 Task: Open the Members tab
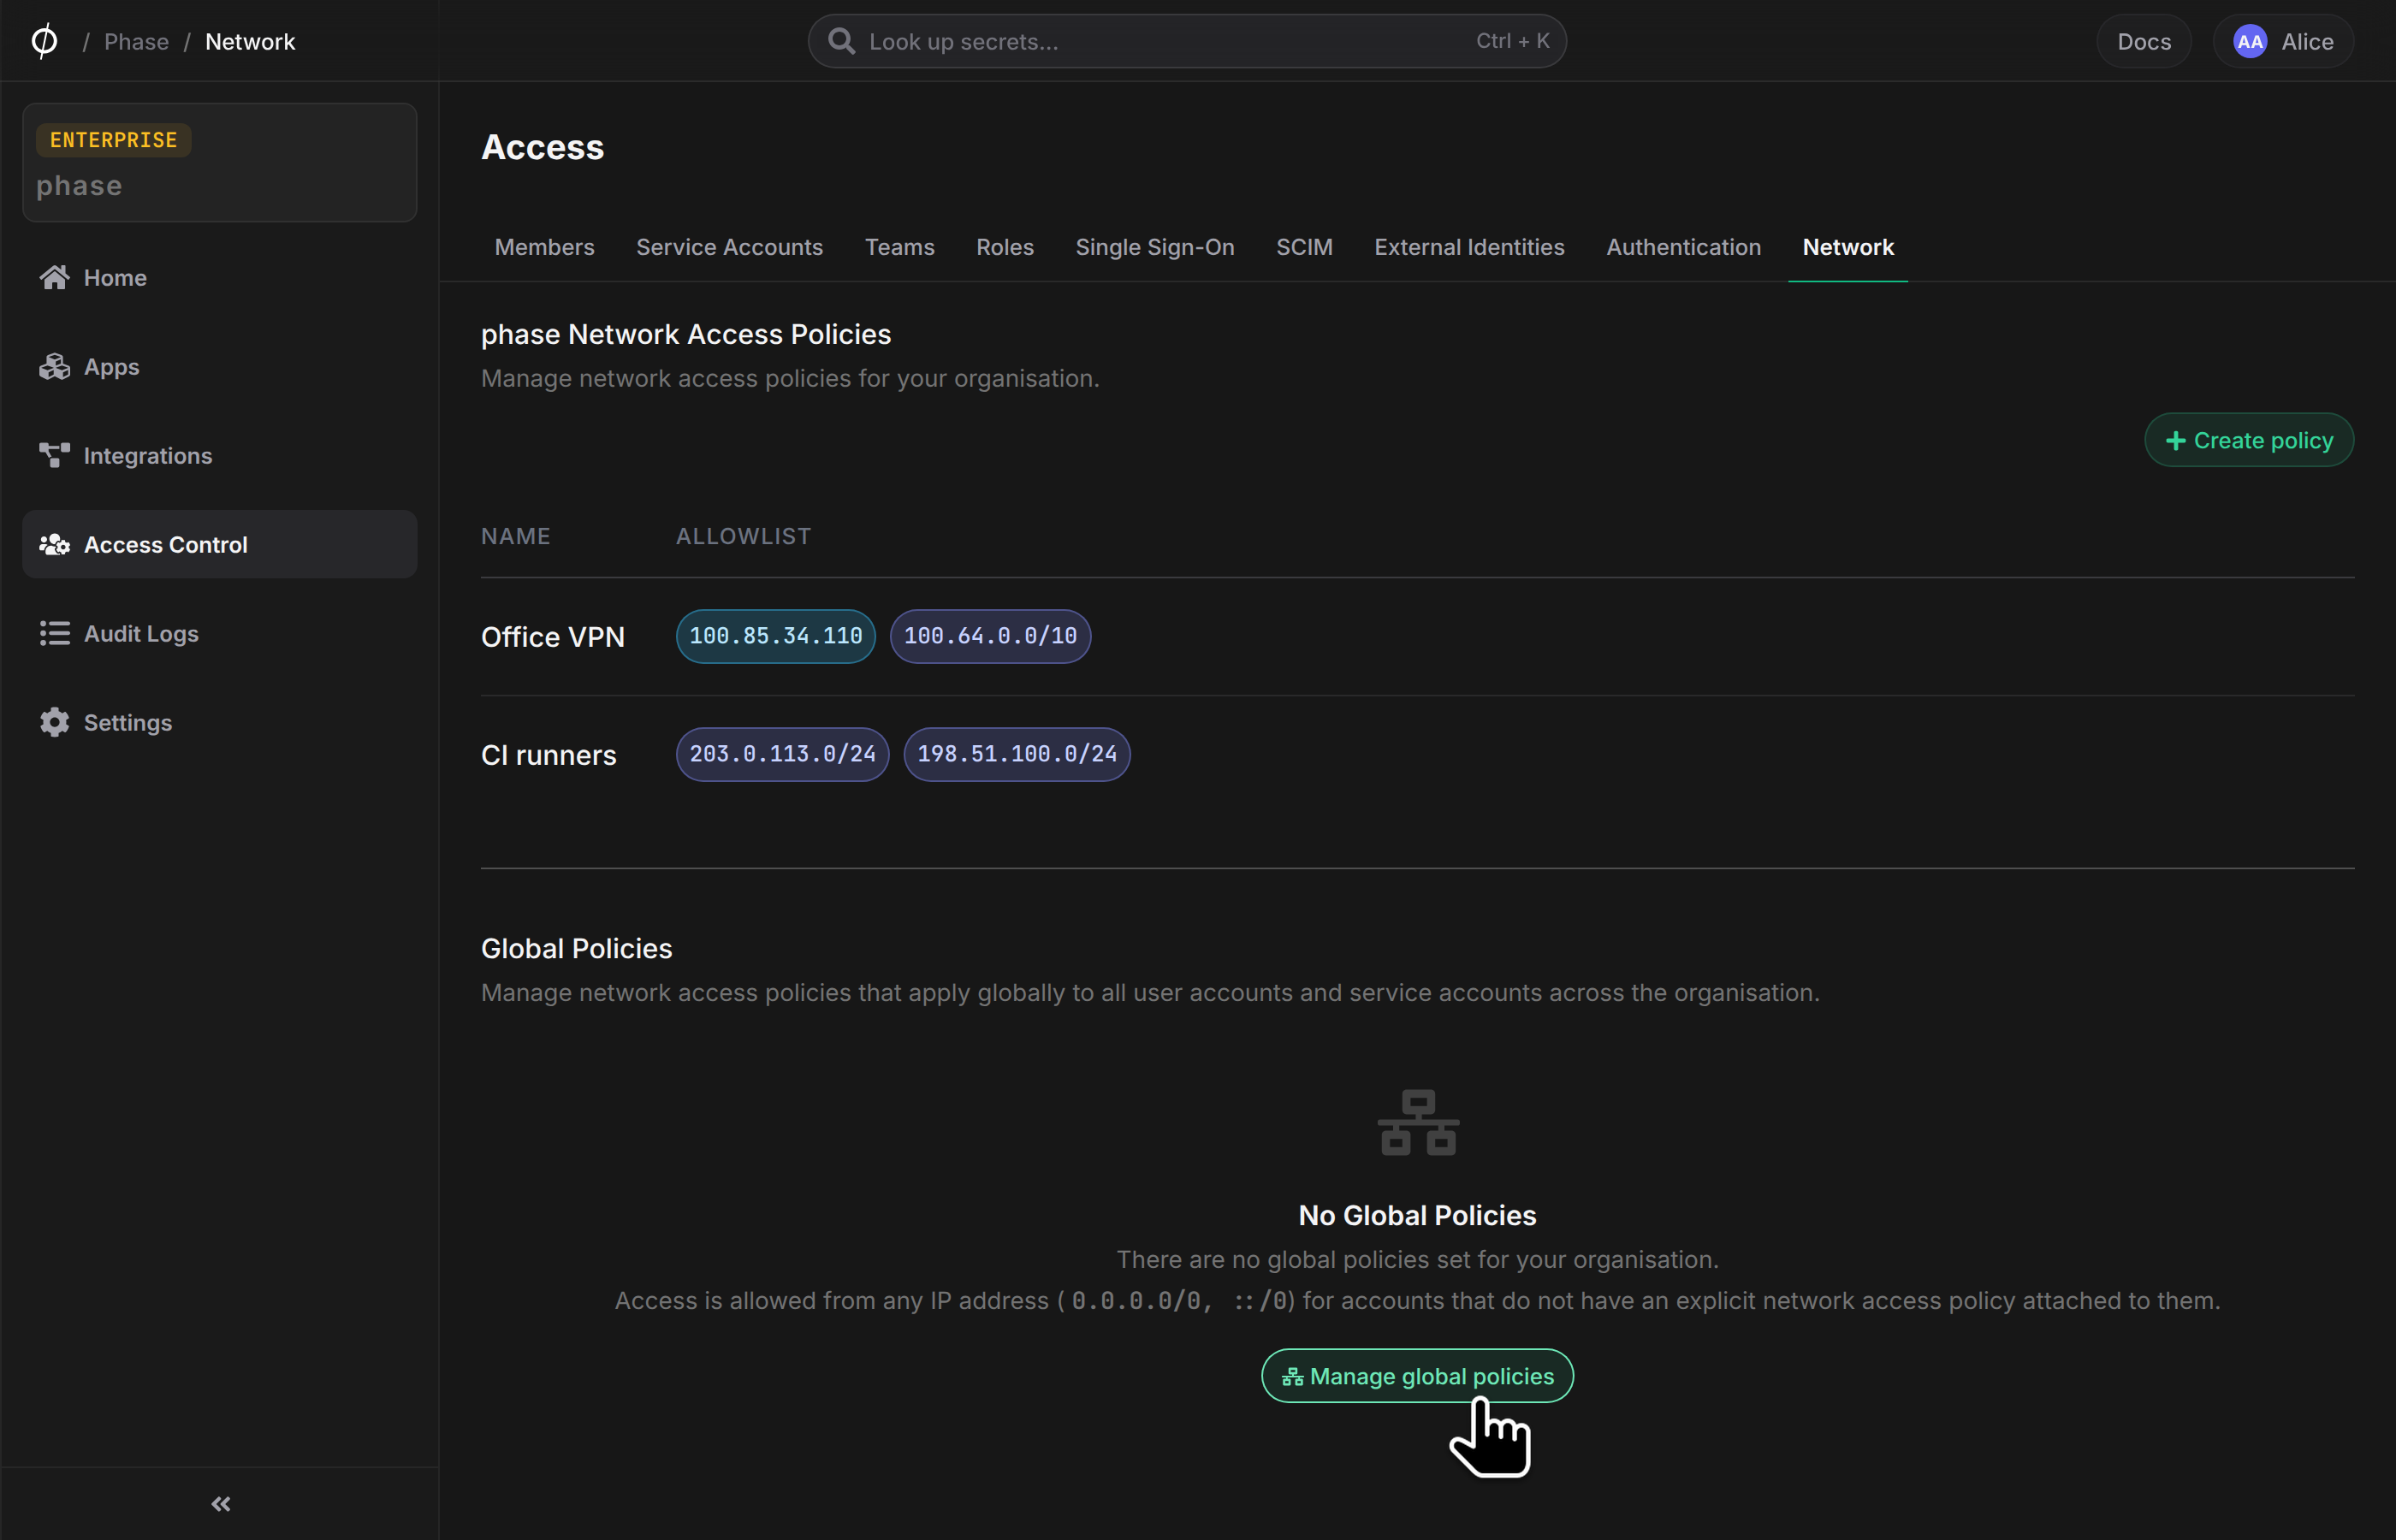point(544,247)
